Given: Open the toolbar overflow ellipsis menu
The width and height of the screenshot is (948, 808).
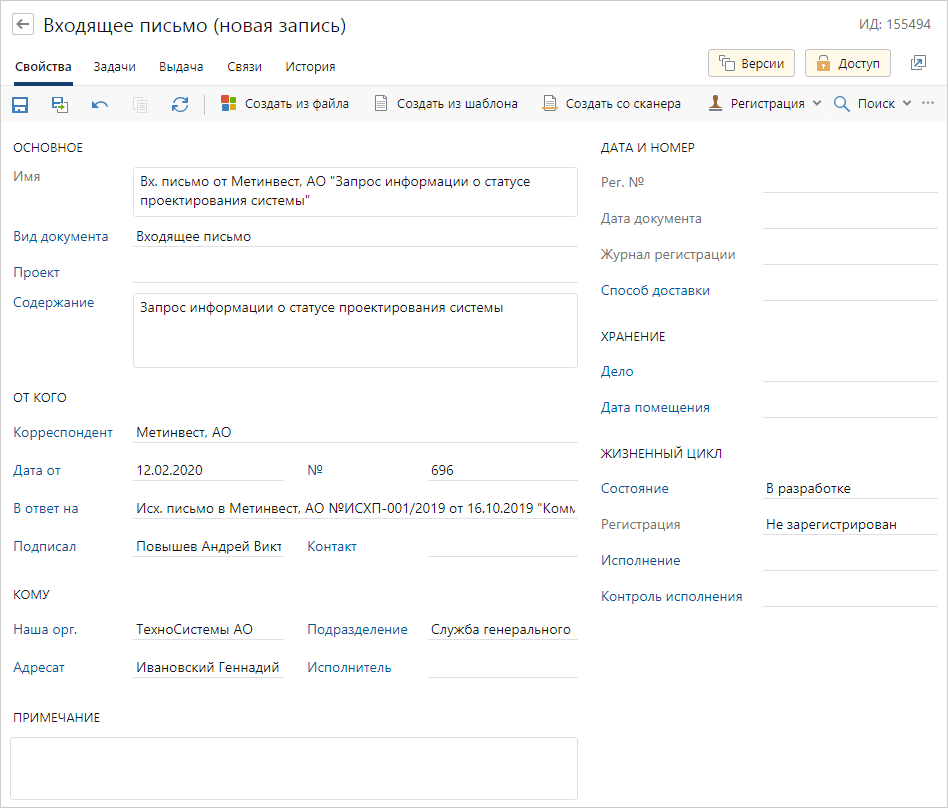Looking at the screenshot, I should coord(928,103).
